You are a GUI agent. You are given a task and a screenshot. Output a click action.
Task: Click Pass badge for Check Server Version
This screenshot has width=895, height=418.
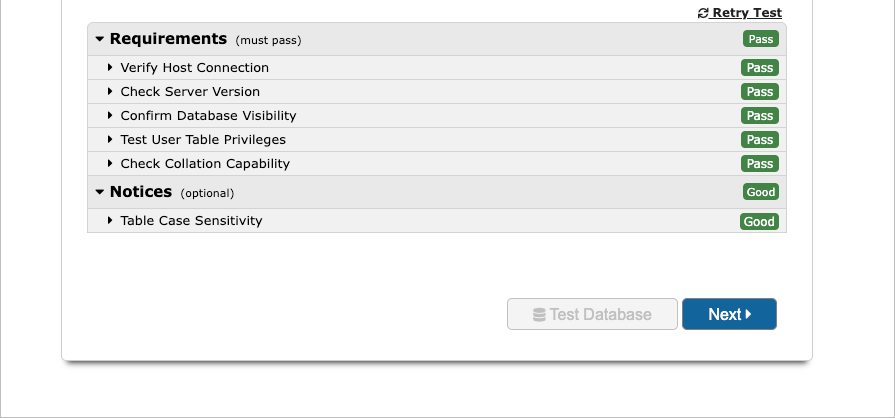(x=760, y=92)
